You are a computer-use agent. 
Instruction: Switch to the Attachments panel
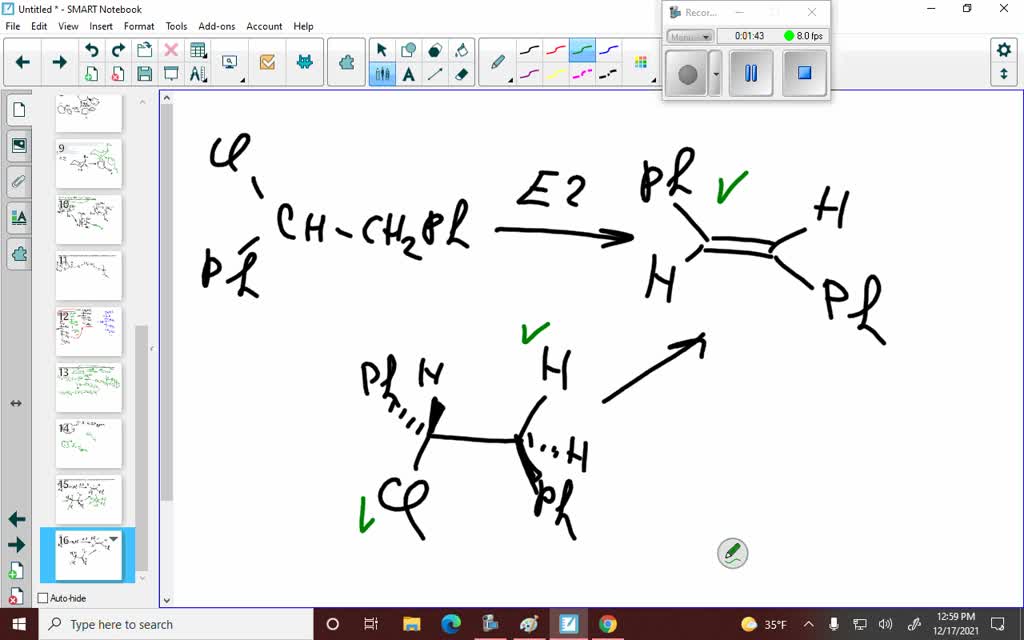point(19,181)
